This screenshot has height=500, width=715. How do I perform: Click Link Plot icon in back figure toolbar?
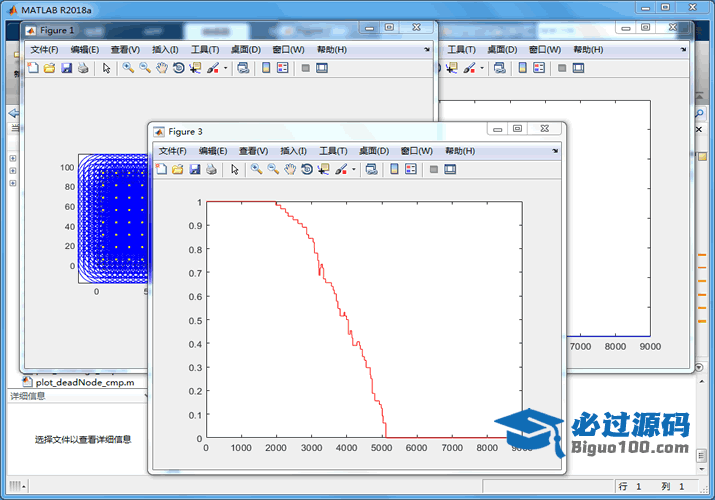500,68
